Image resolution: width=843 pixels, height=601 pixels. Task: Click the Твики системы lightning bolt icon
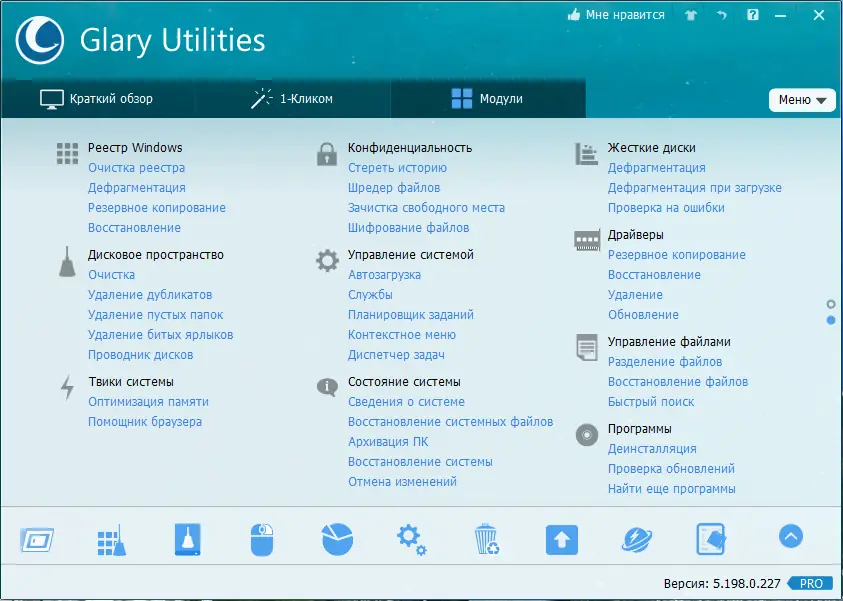tap(67, 388)
